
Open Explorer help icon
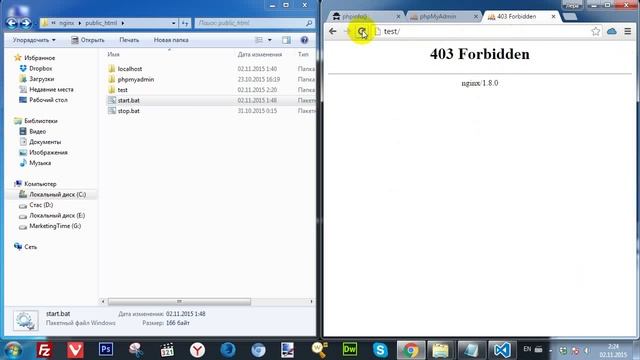pyautogui.click(x=304, y=40)
